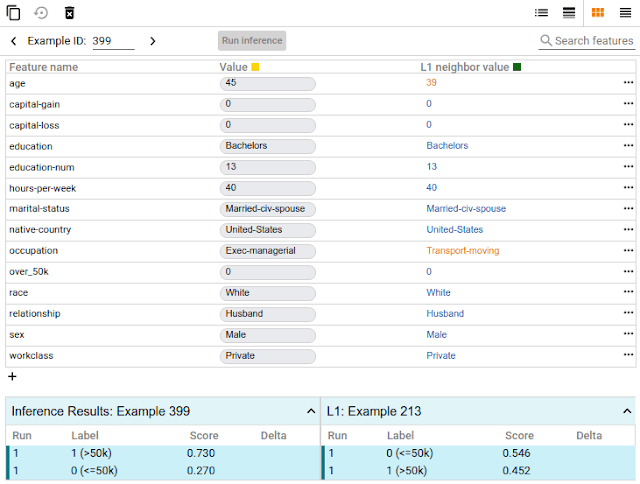
Task: Collapse Inference Results Example 399 panel
Action: (x=310, y=411)
